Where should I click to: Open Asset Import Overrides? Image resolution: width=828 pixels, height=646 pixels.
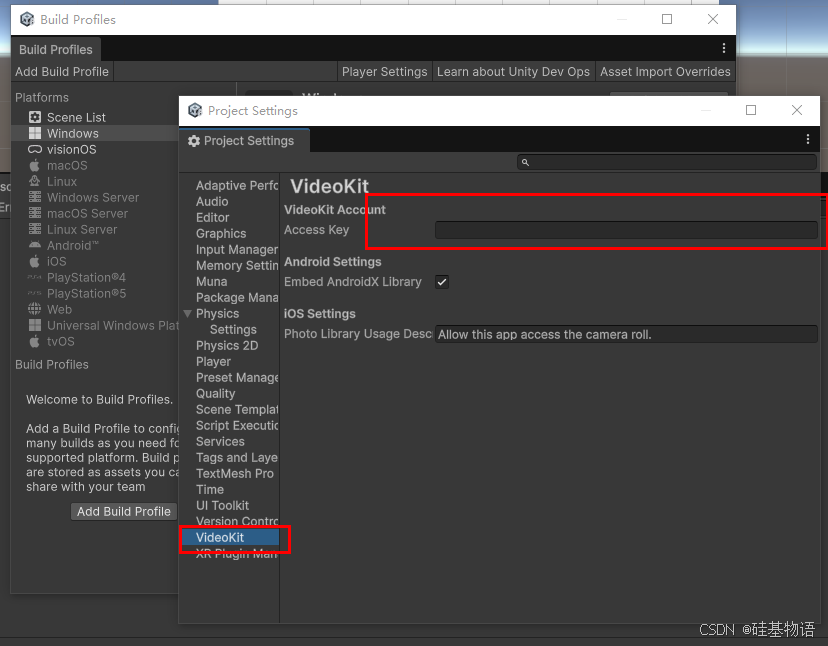(665, 72)
